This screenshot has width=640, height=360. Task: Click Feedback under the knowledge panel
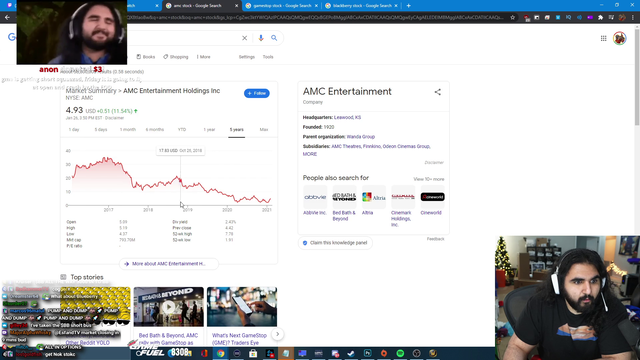coord(436,239)
